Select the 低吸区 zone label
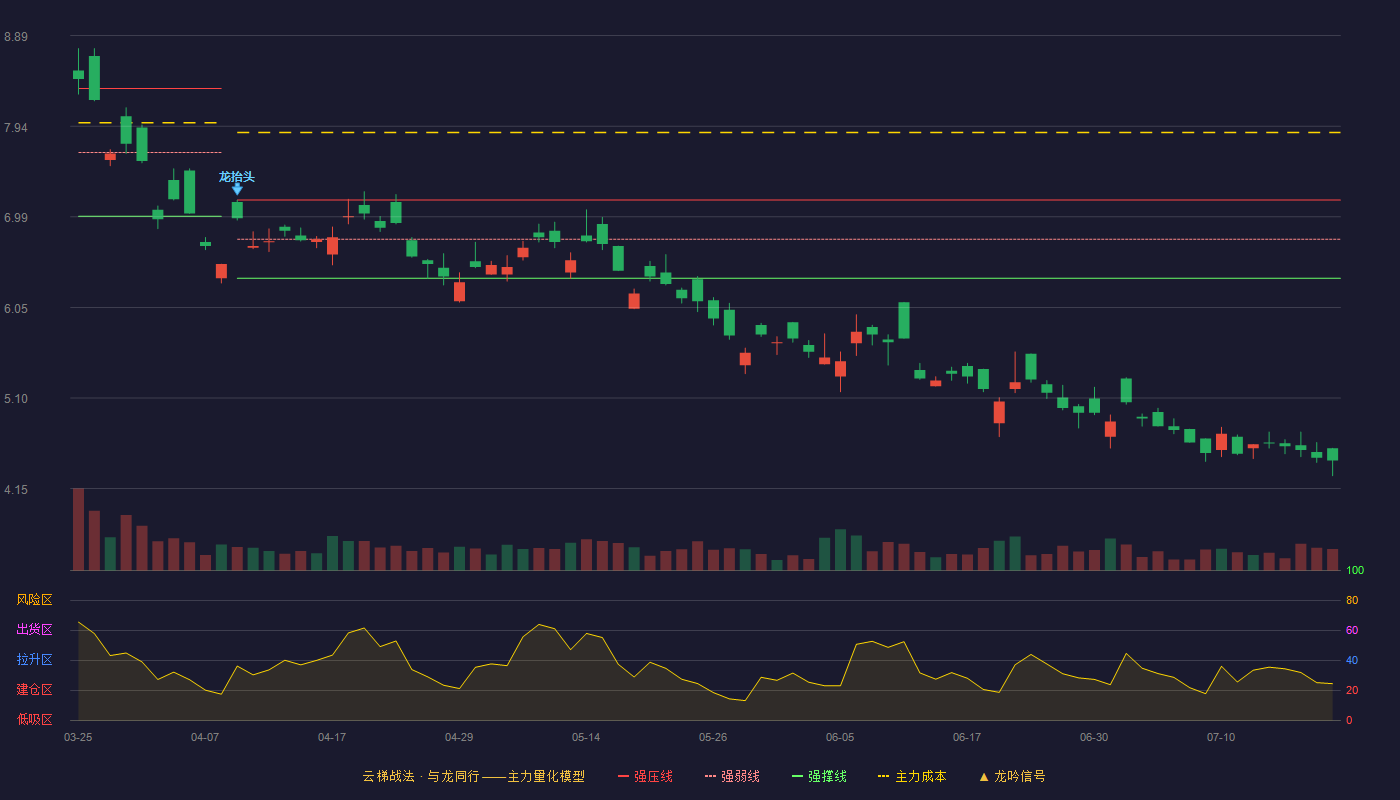This screenshot has width=1400, height=800. point(34,719)
